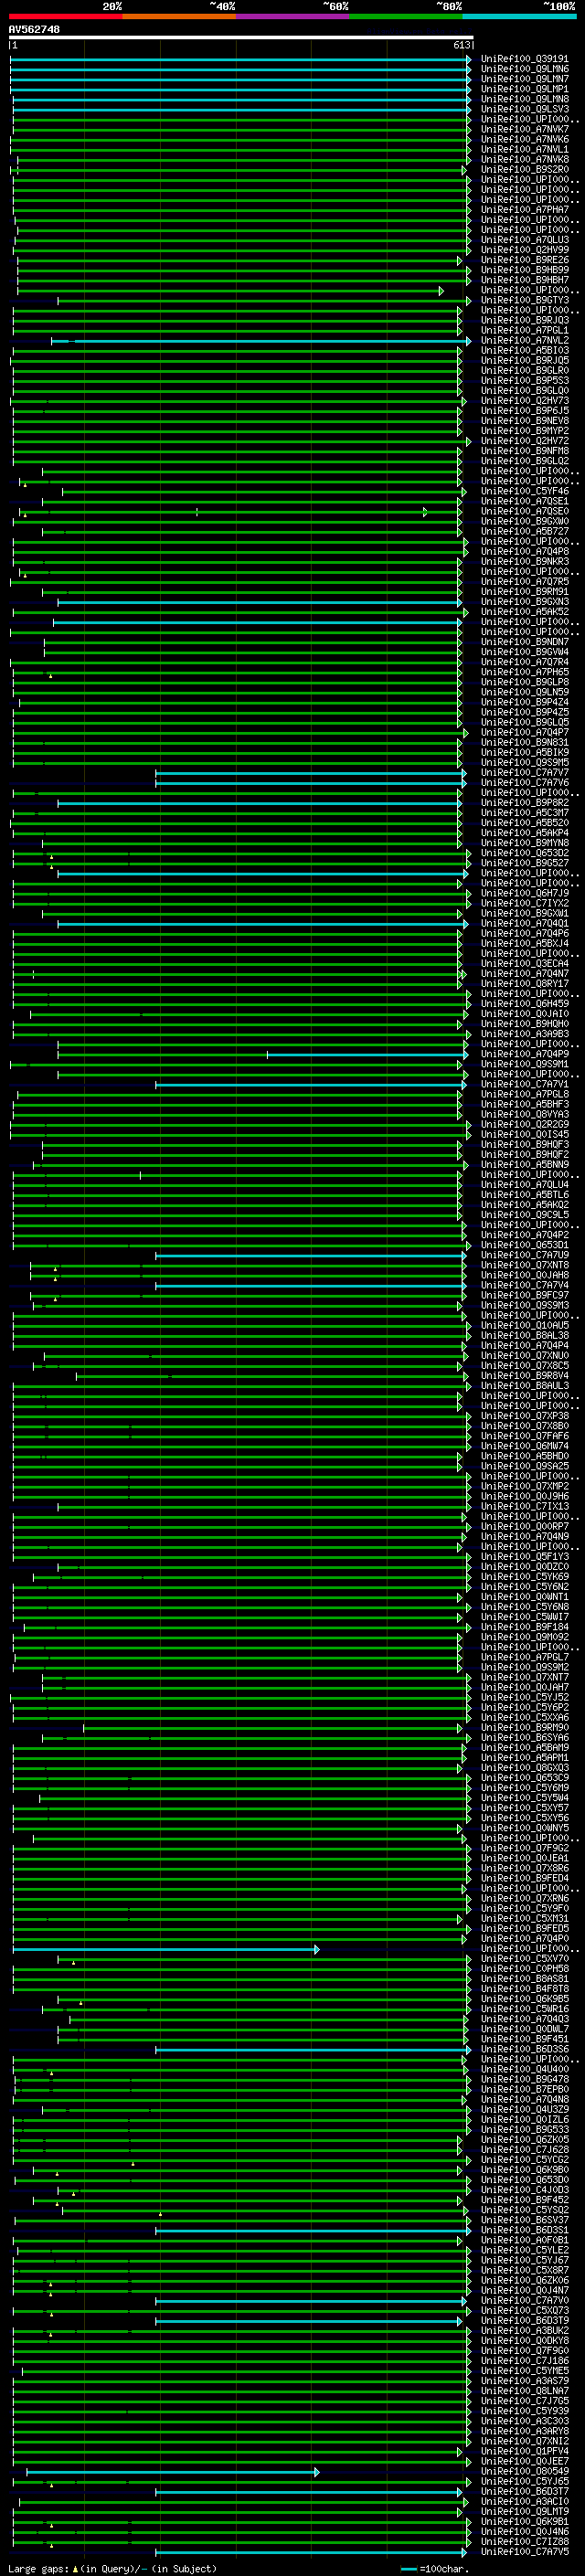Click the UniRef100_Q8VYA3 label
This screenshot has height=2576, width=585.
(525, 1115)
